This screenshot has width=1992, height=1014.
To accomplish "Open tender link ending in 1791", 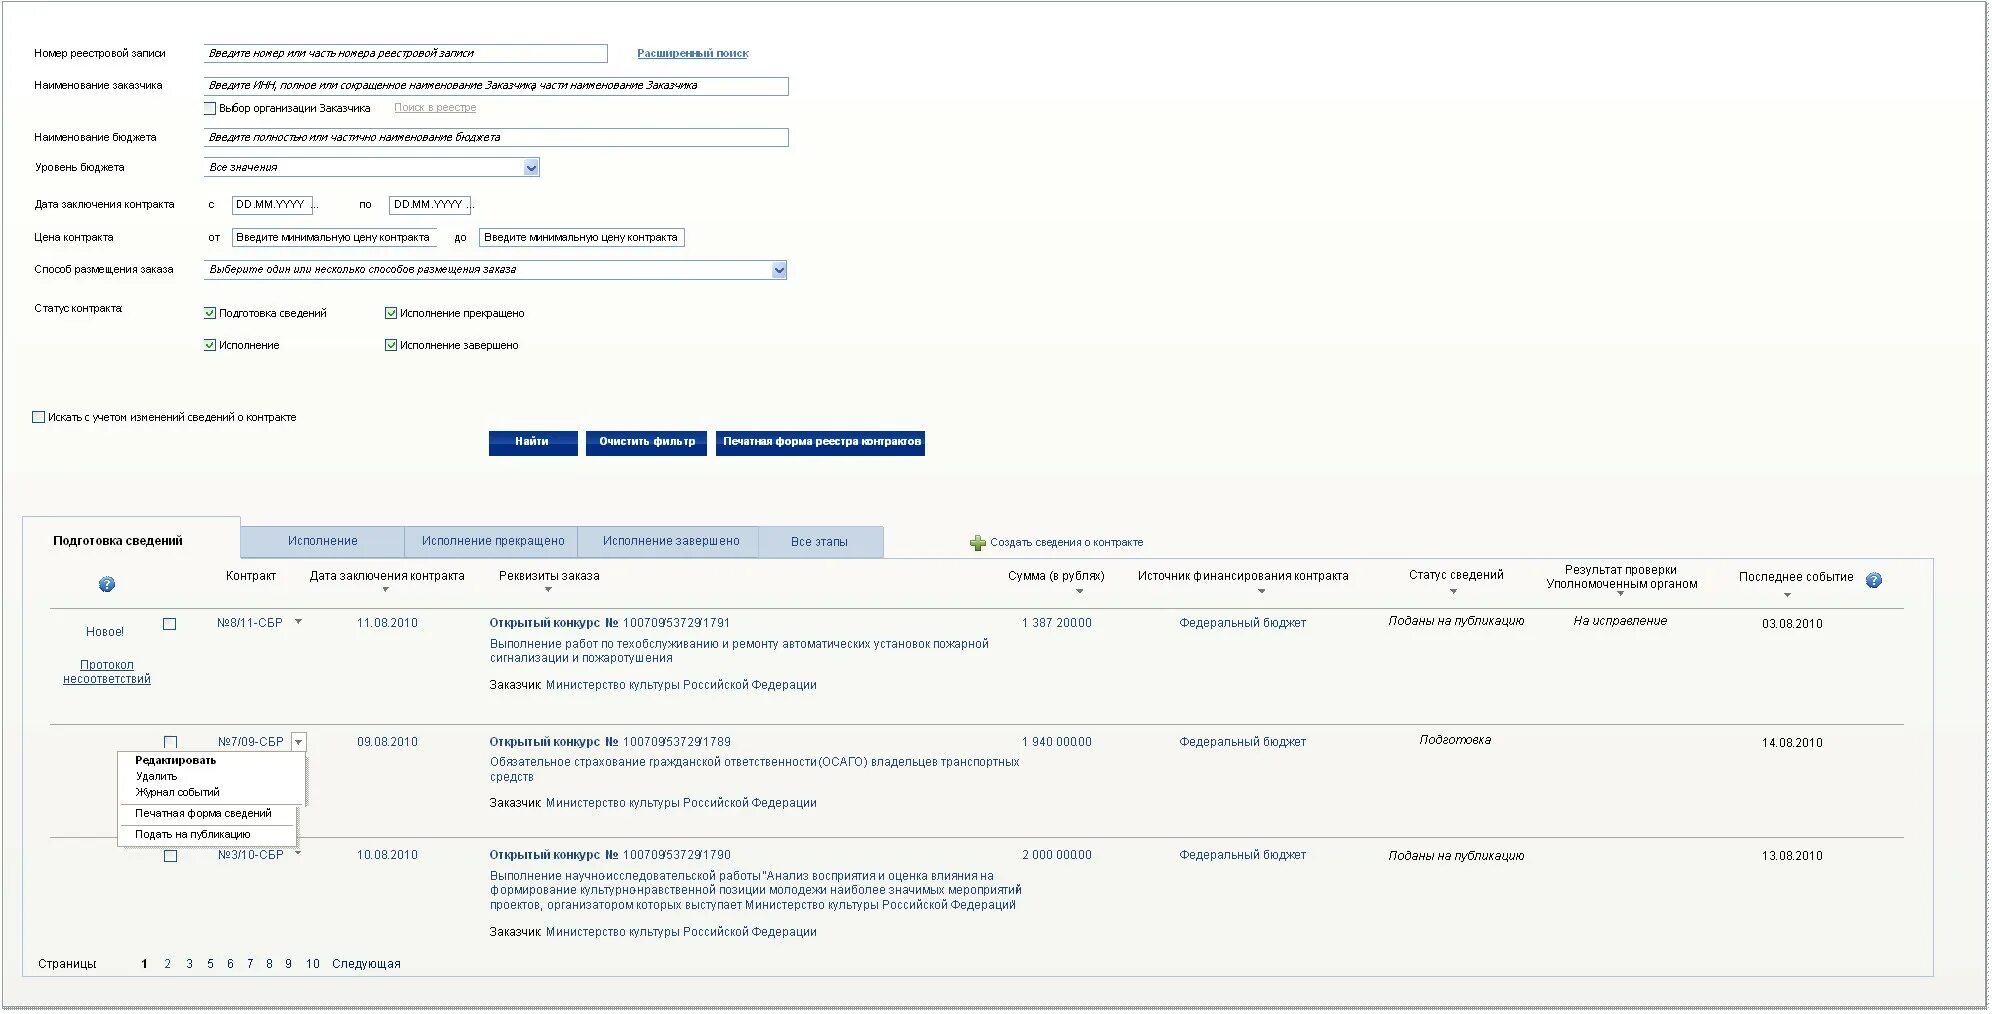I will point(610,623).
